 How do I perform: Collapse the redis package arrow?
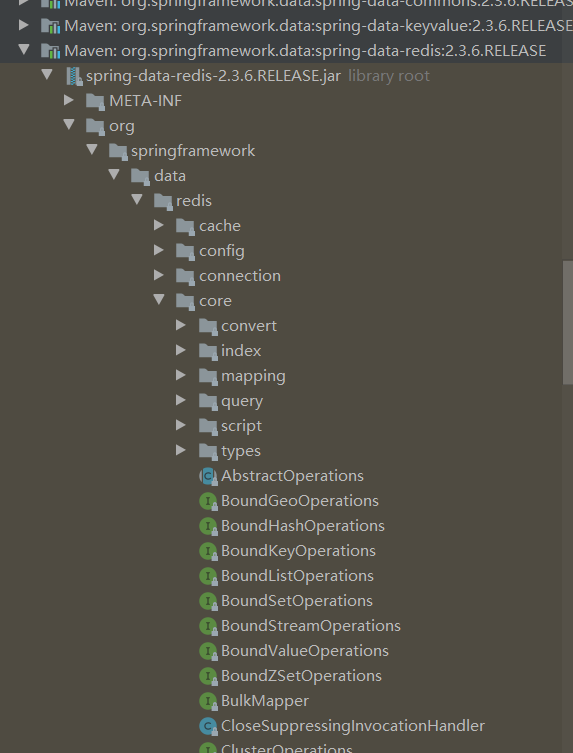coord(137,200)
